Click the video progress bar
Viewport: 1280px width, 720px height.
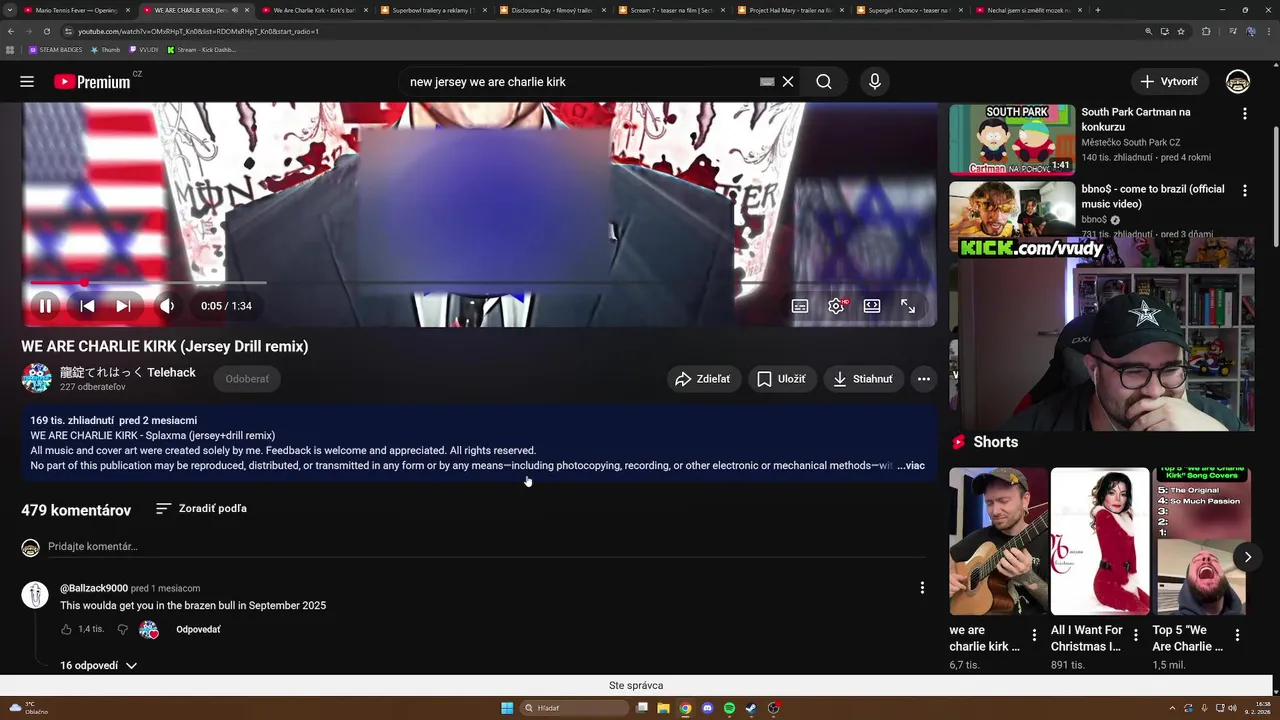point(480,283)
